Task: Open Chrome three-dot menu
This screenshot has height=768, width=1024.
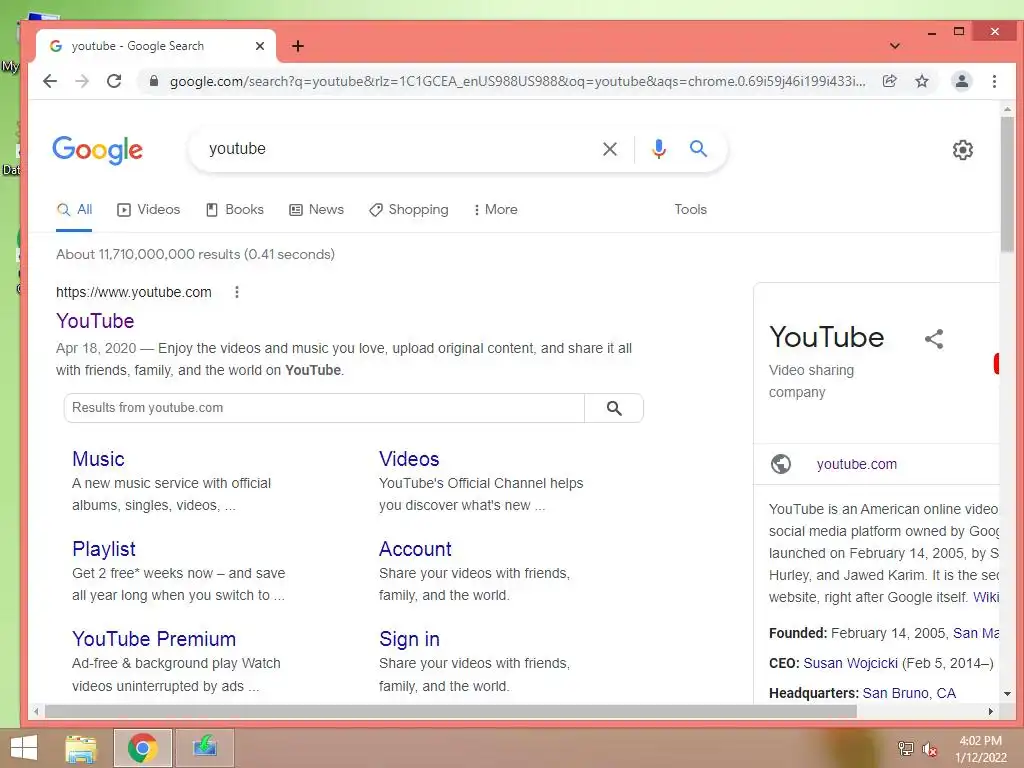Action: (994, 81)
